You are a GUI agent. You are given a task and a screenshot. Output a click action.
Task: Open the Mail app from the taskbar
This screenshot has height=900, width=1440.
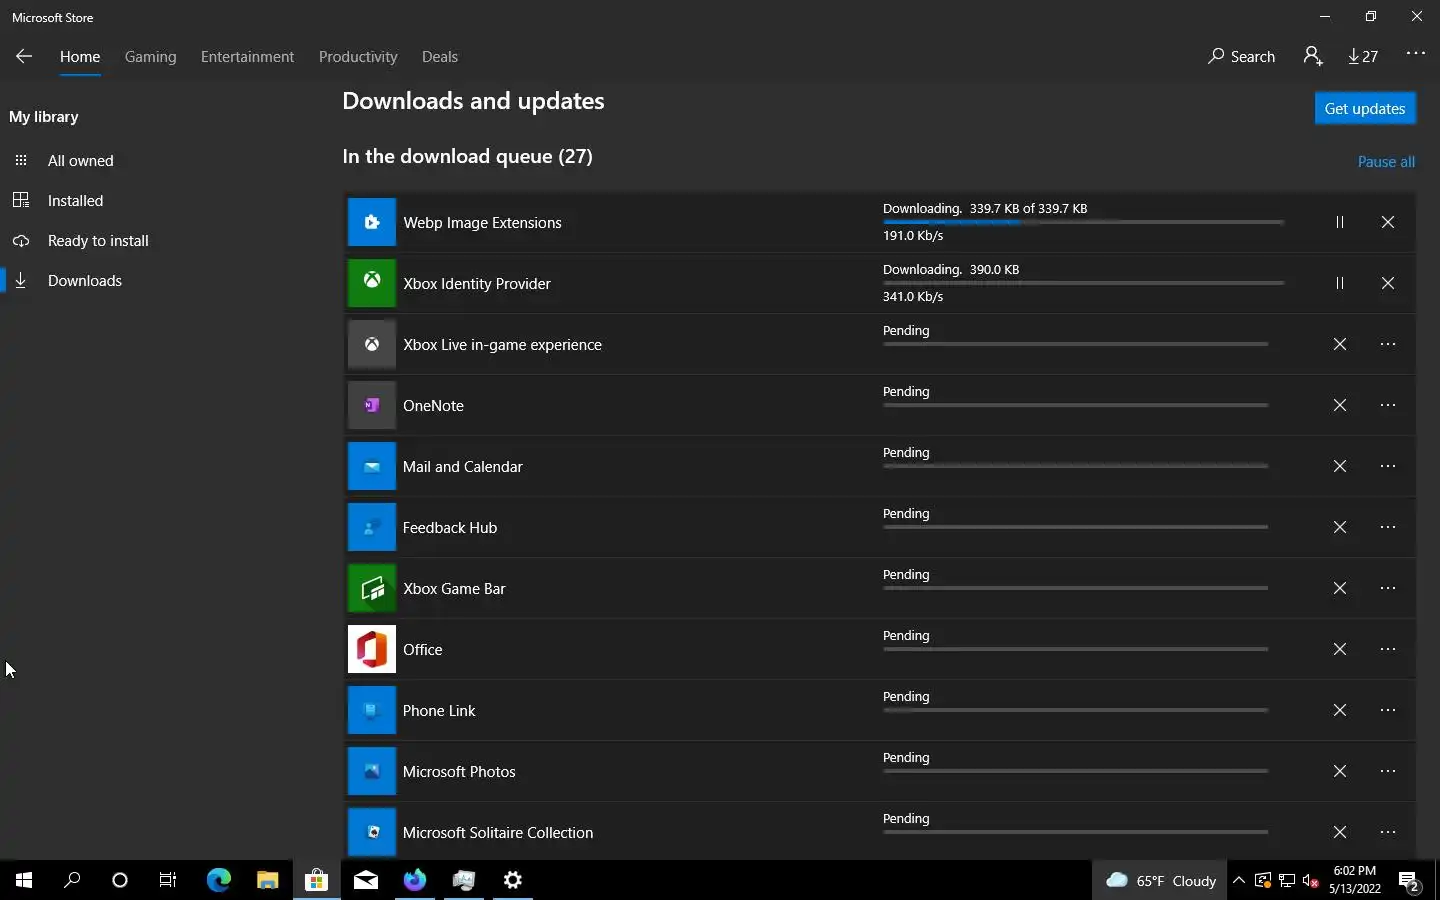pyautogui.click(x=366, y=880)
